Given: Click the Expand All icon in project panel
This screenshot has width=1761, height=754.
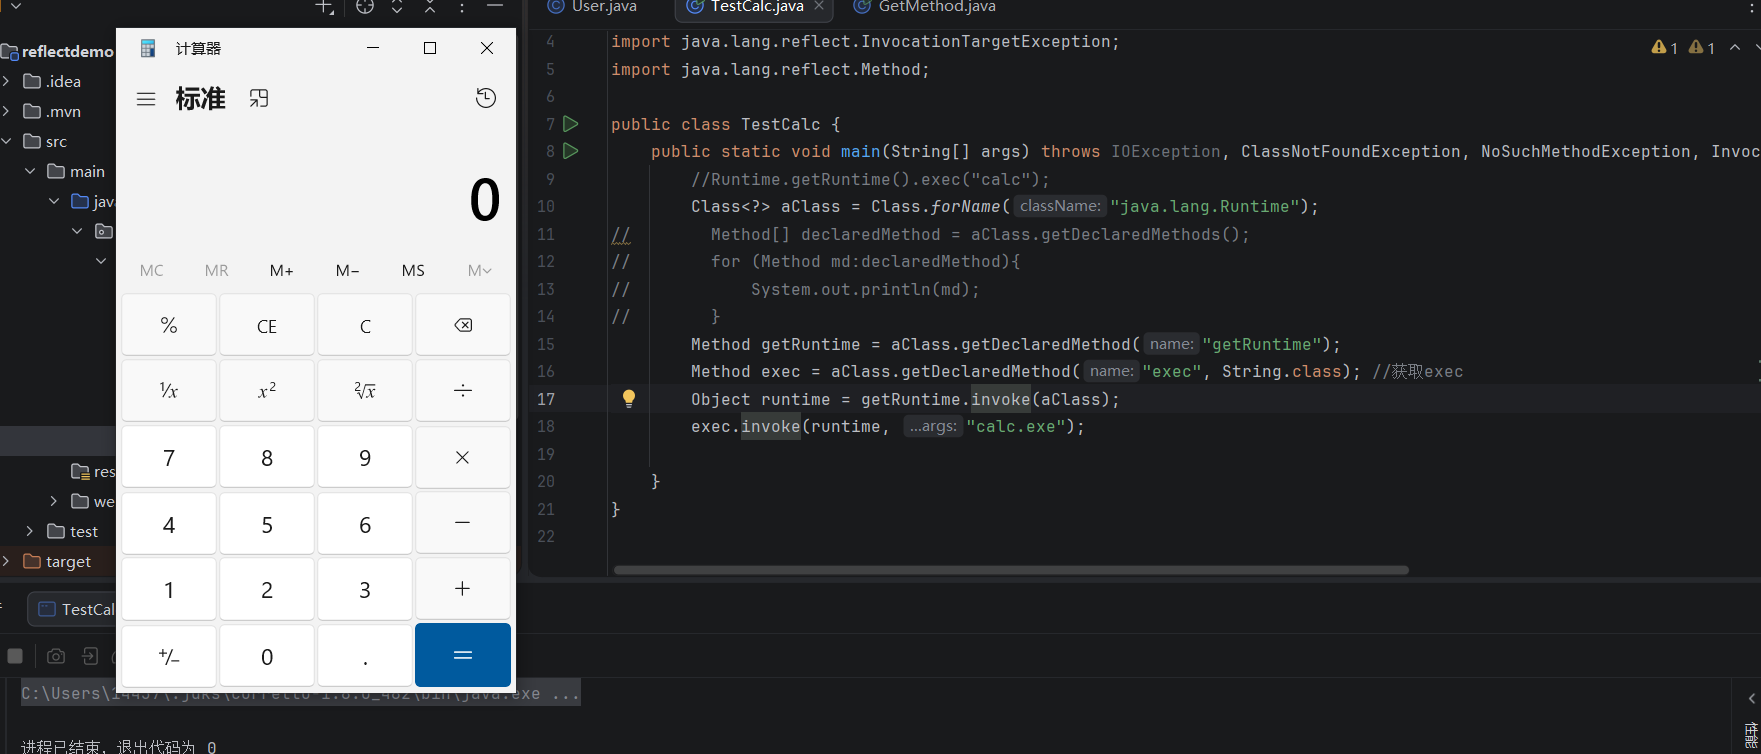Looking at the screenshot, I should coord(397,7).
